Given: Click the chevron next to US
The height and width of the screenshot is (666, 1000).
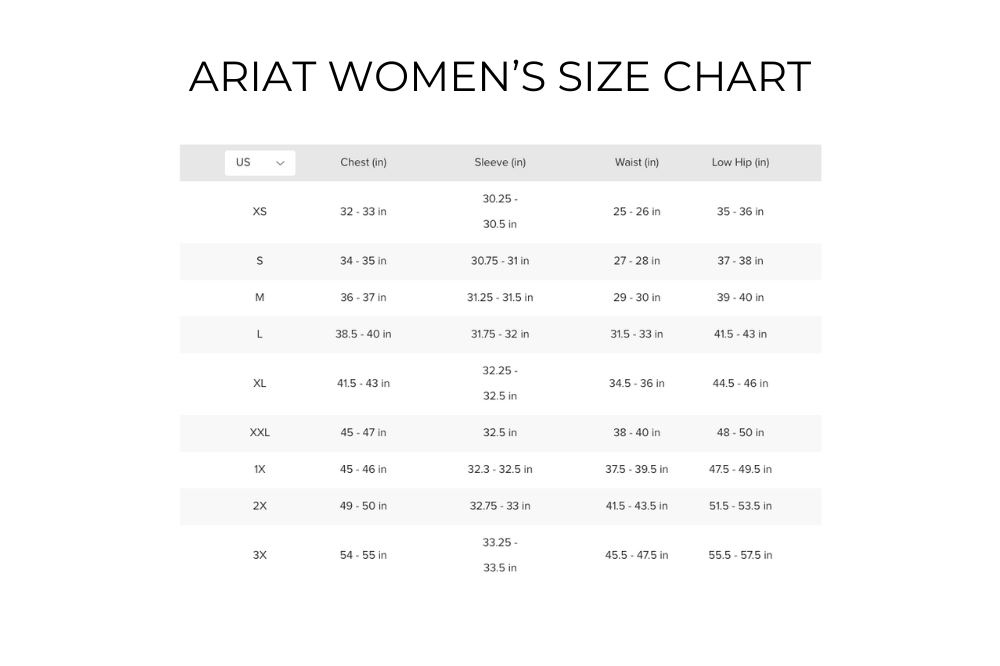Looking at the screenshot, I should (x=281, y=162).
